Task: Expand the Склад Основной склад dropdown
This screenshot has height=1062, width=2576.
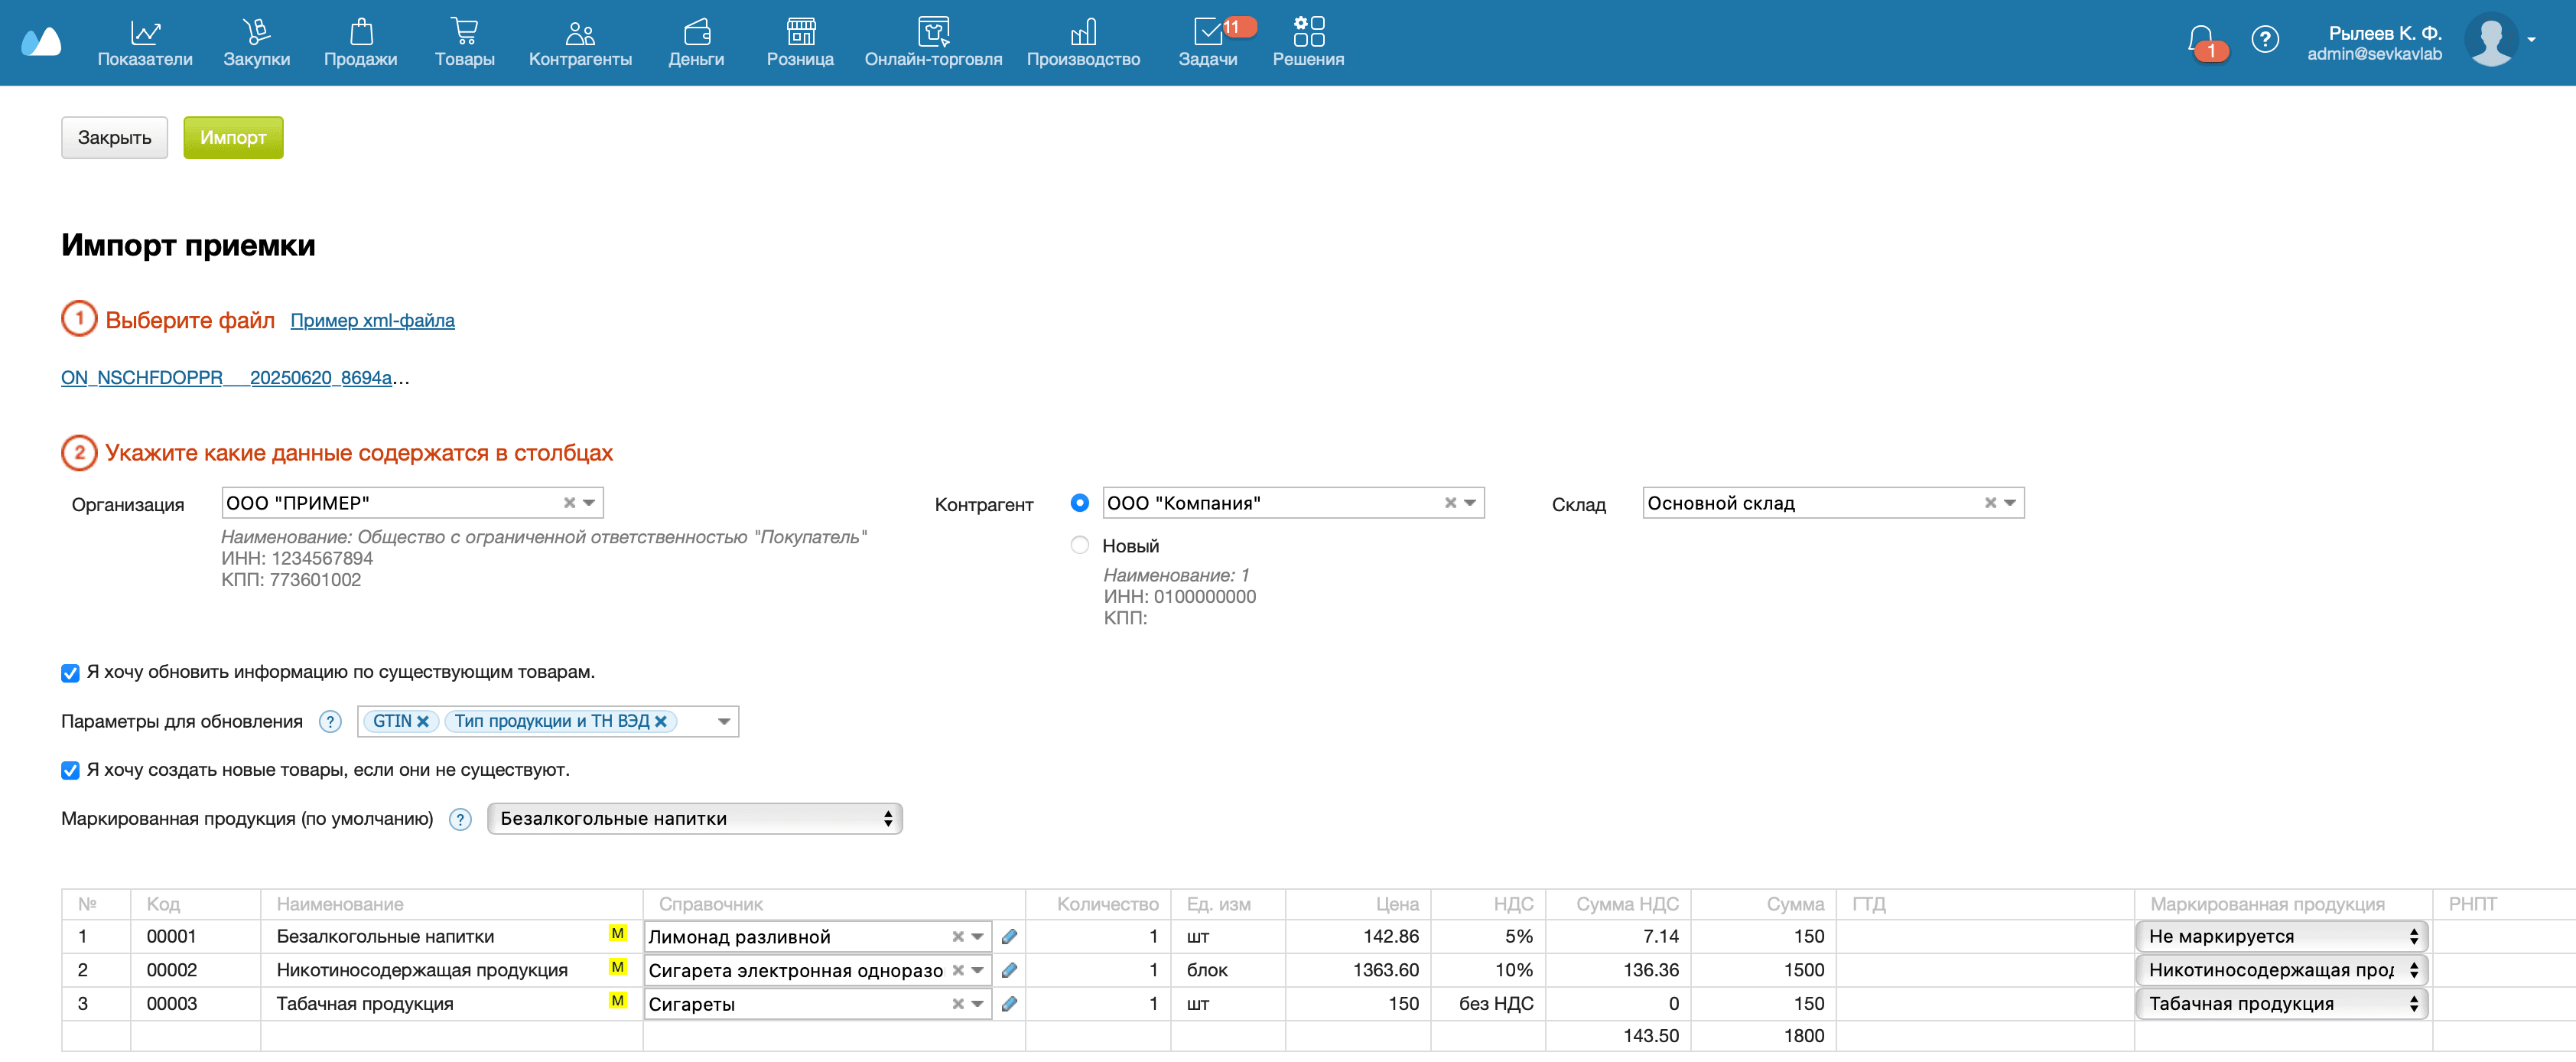Action: point(2009,503)
